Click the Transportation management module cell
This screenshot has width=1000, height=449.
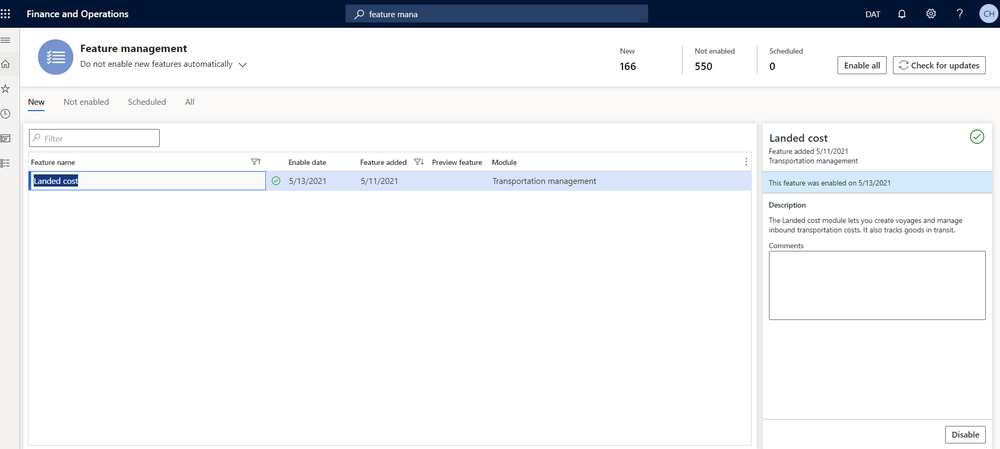(544, 181)
